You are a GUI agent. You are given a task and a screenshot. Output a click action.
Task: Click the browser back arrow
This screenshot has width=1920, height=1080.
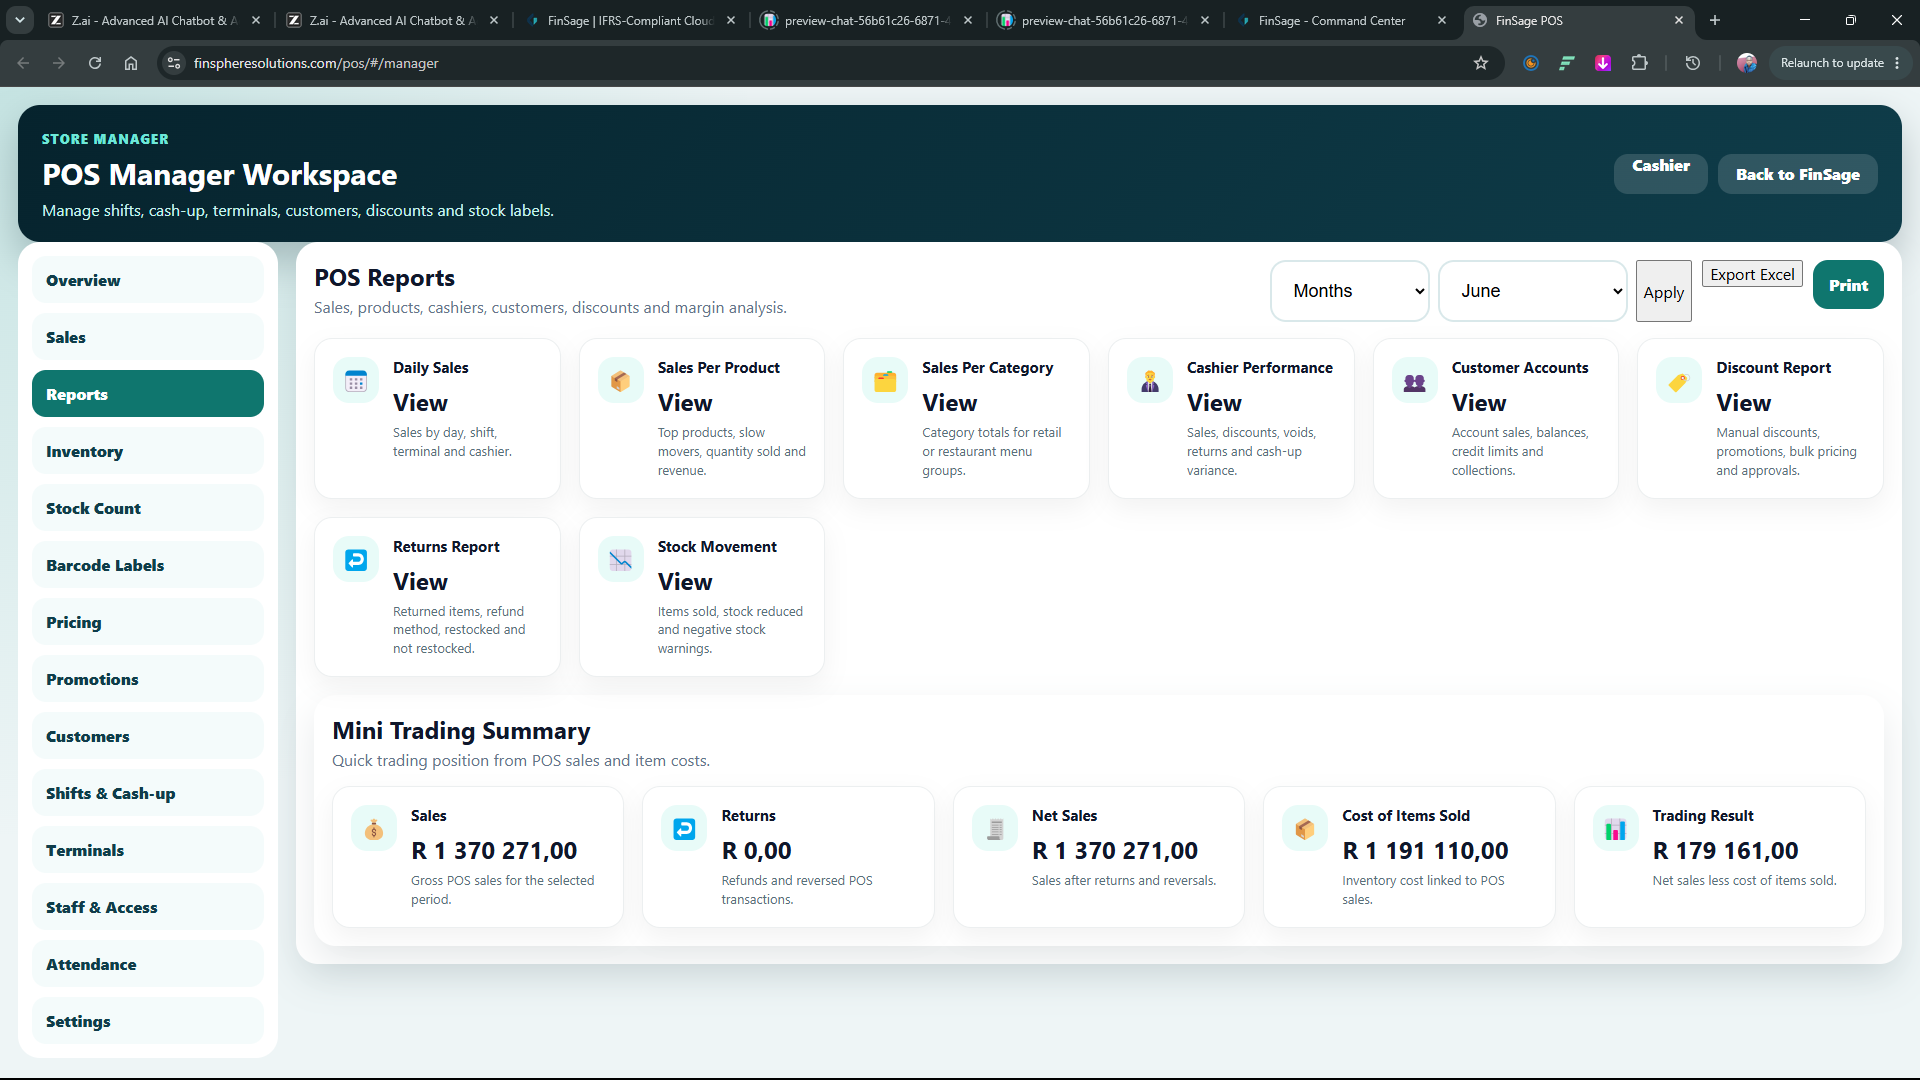pos(23,63)
